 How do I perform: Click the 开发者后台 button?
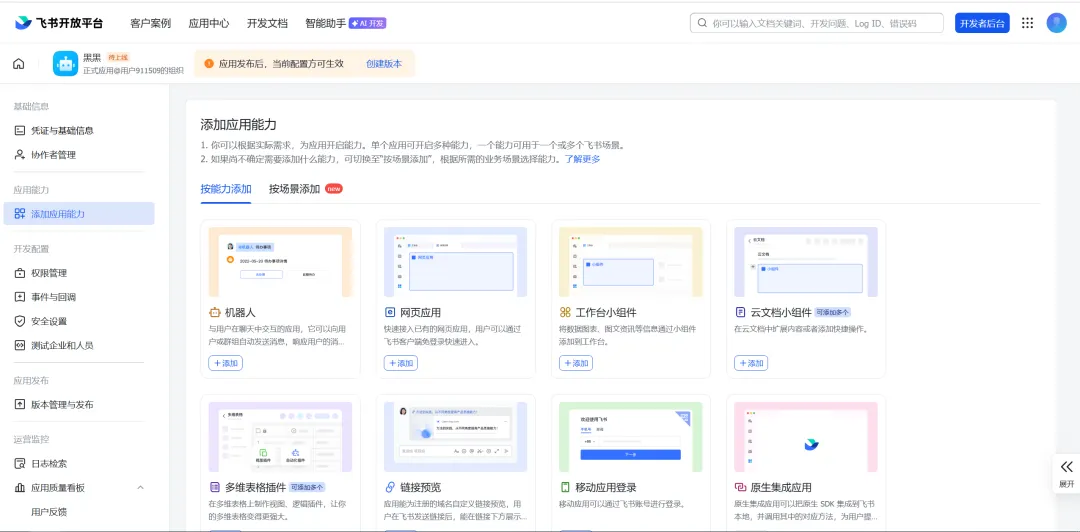coord(982,23)
